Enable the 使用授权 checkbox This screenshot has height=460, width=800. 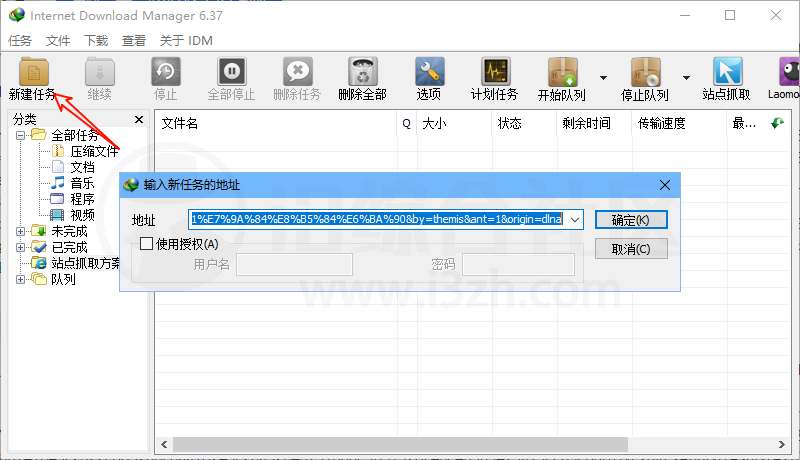(147, 243)
